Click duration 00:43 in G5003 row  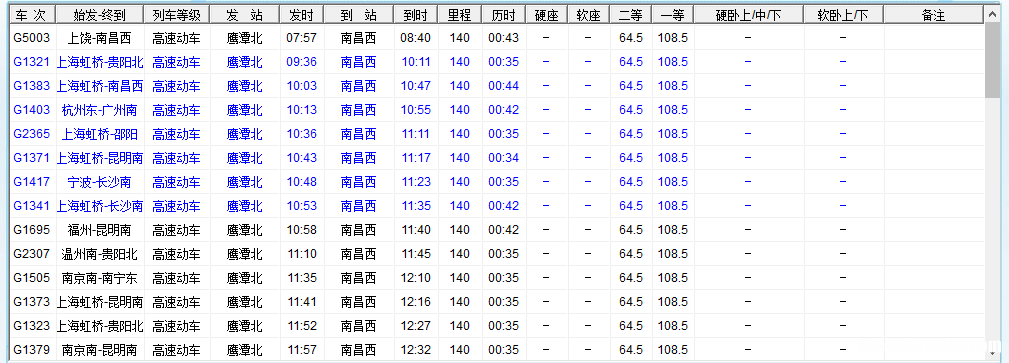pyautogui.click(x=504, y=38)
